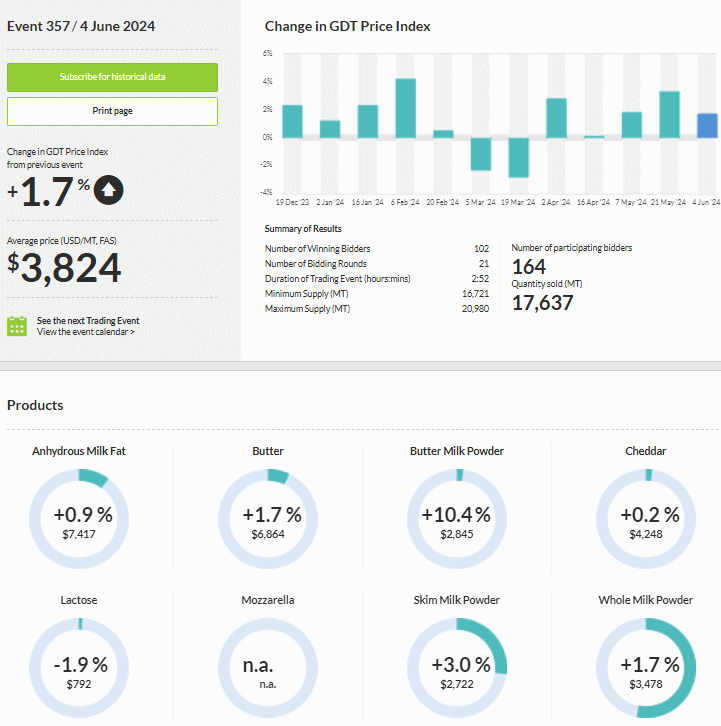Select the 7 May '24 chart bar
Image resolution: width=721 pixels, height=726 pixels.
click(632, 125)
